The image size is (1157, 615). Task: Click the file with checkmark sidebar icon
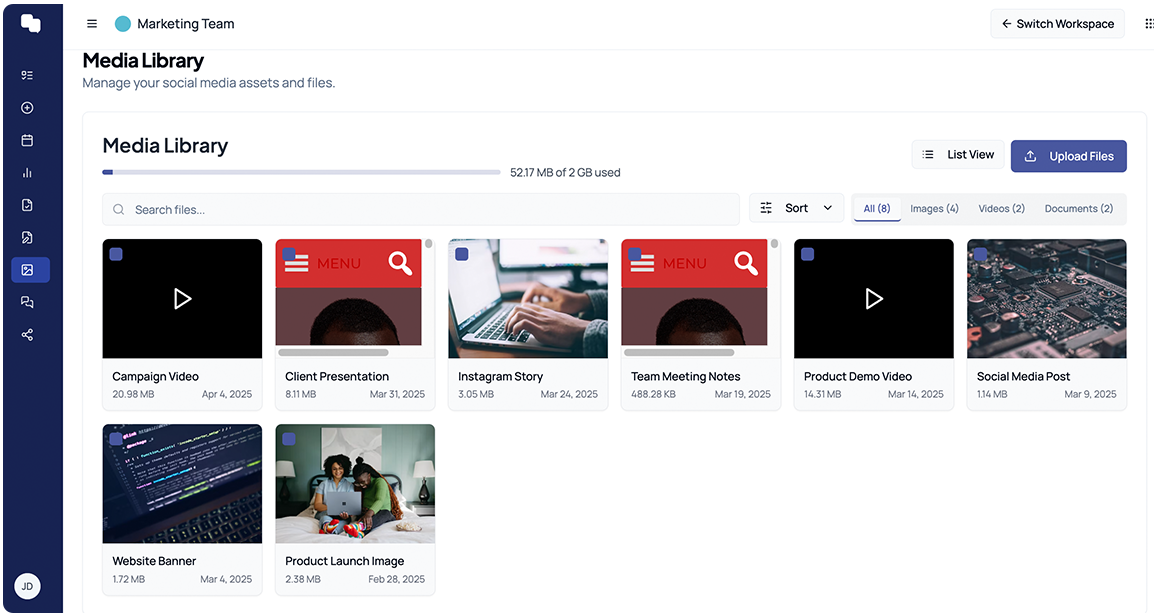coord(27,205)
